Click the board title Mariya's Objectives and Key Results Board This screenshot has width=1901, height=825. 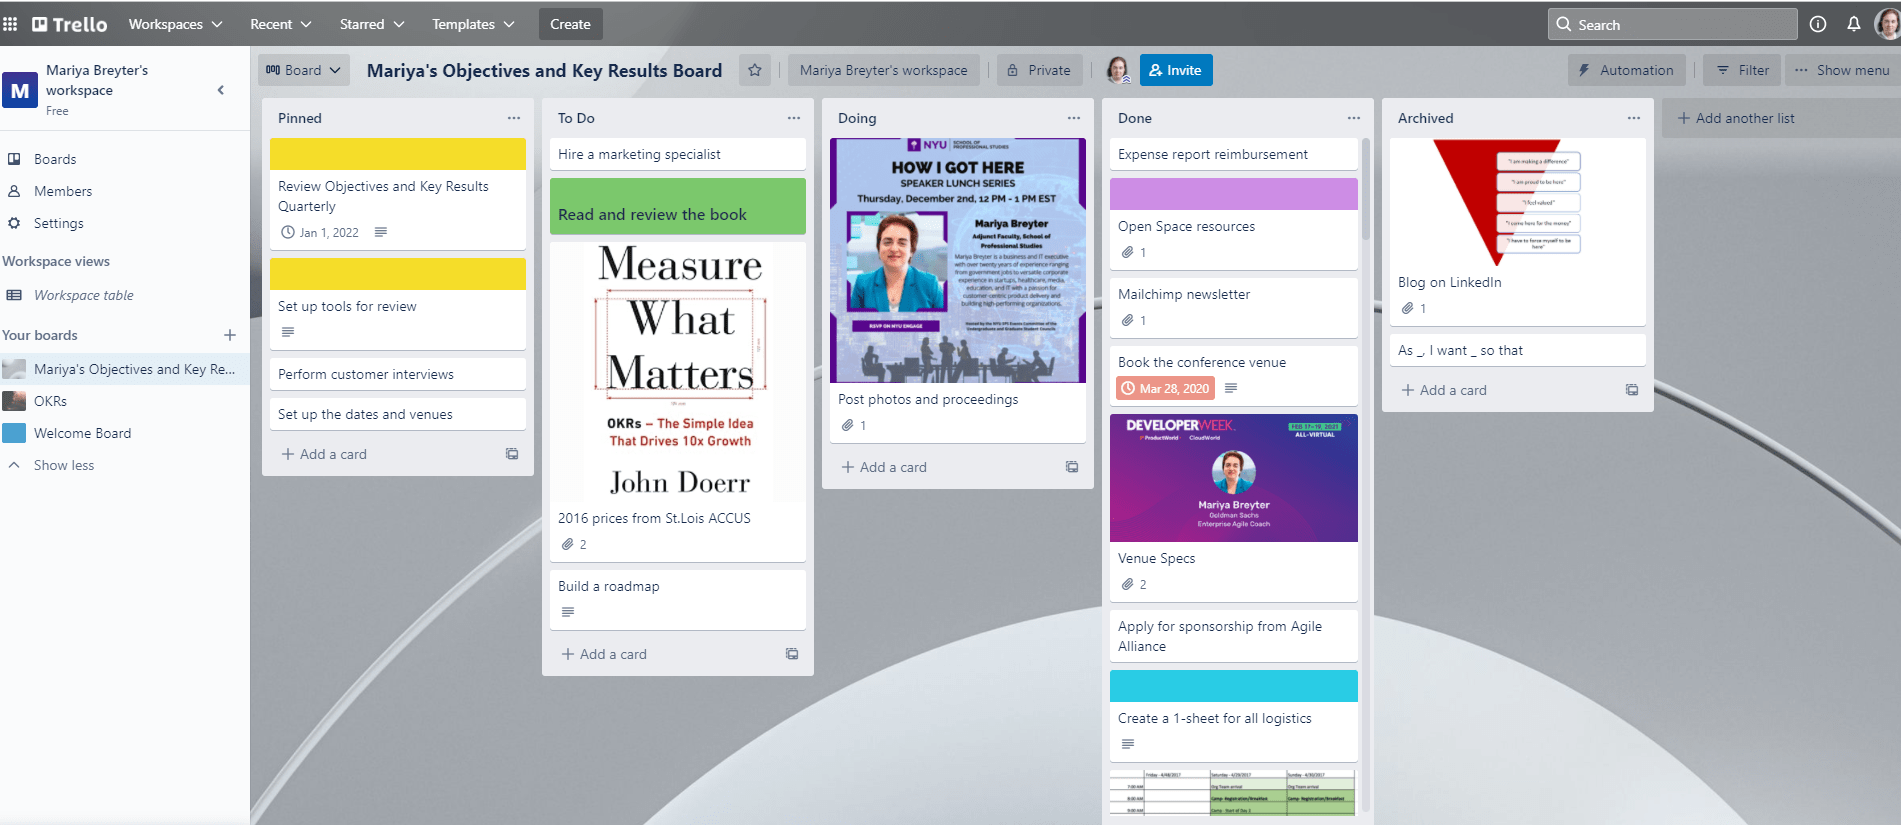click(x=544, y=70)
